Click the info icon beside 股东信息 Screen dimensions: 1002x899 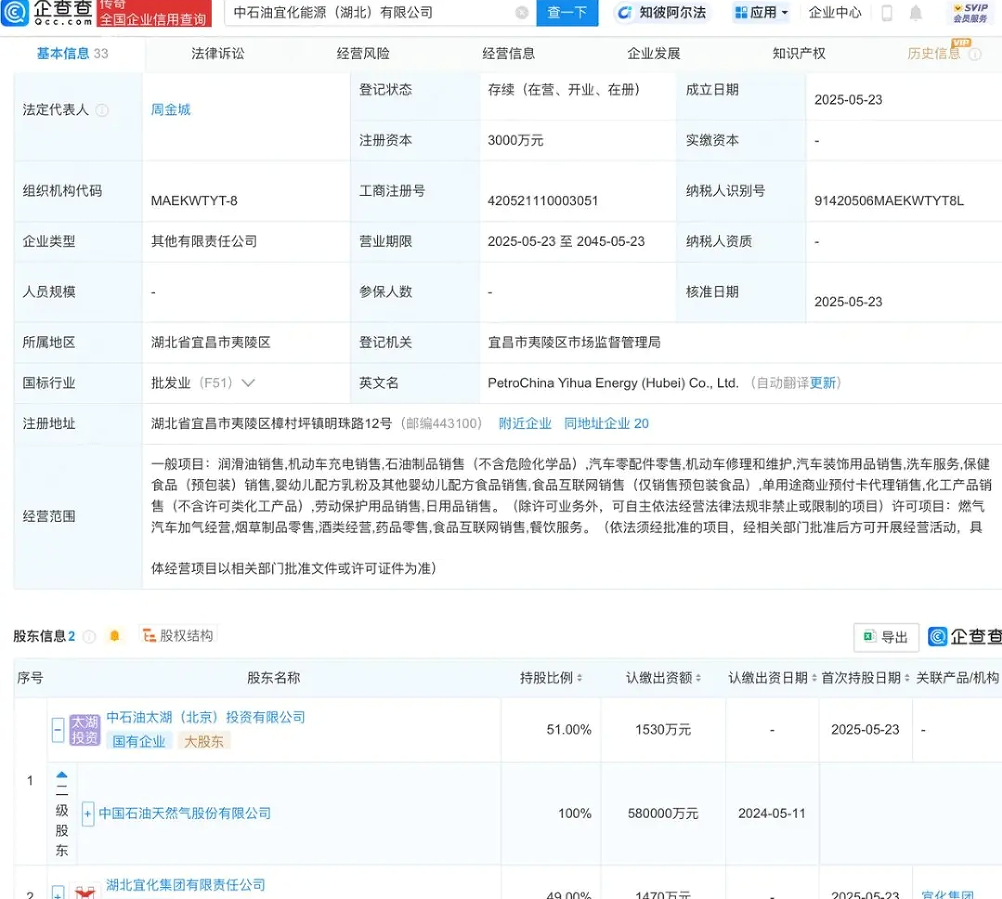tap(89, 636)
